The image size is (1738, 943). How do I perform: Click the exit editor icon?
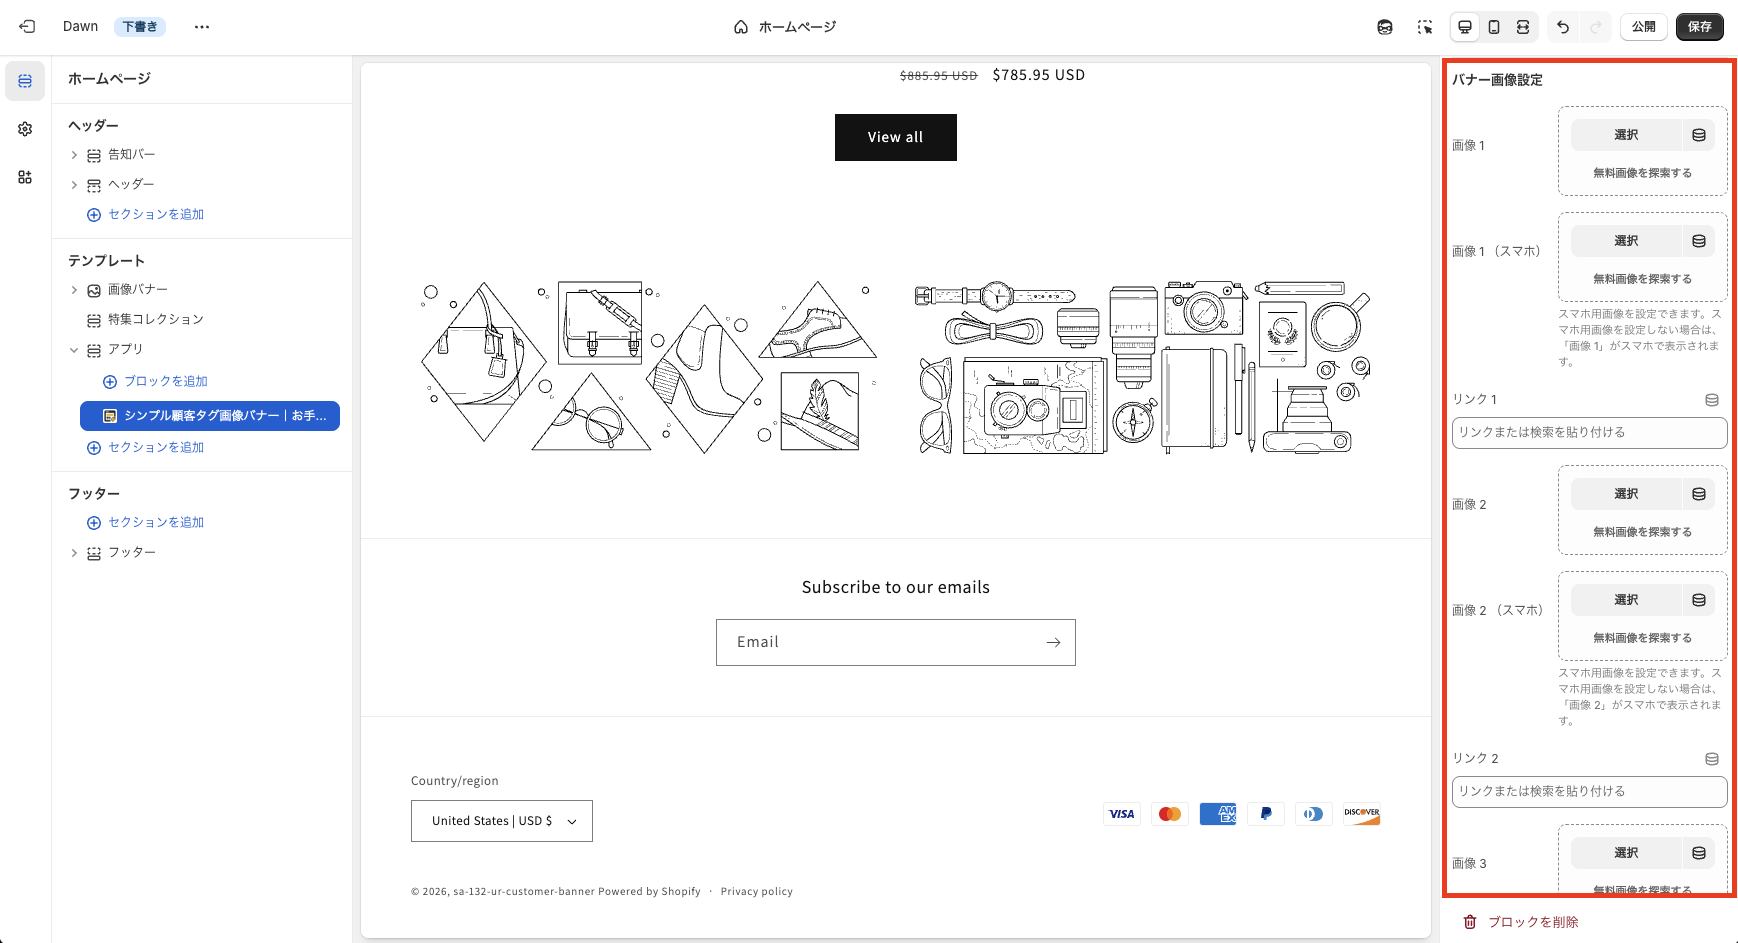click(x=27, y=27)
